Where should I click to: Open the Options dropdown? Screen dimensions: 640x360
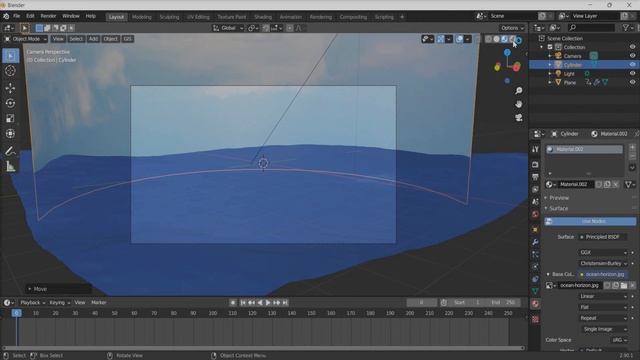pyautogui.click(x=512, y=28)
